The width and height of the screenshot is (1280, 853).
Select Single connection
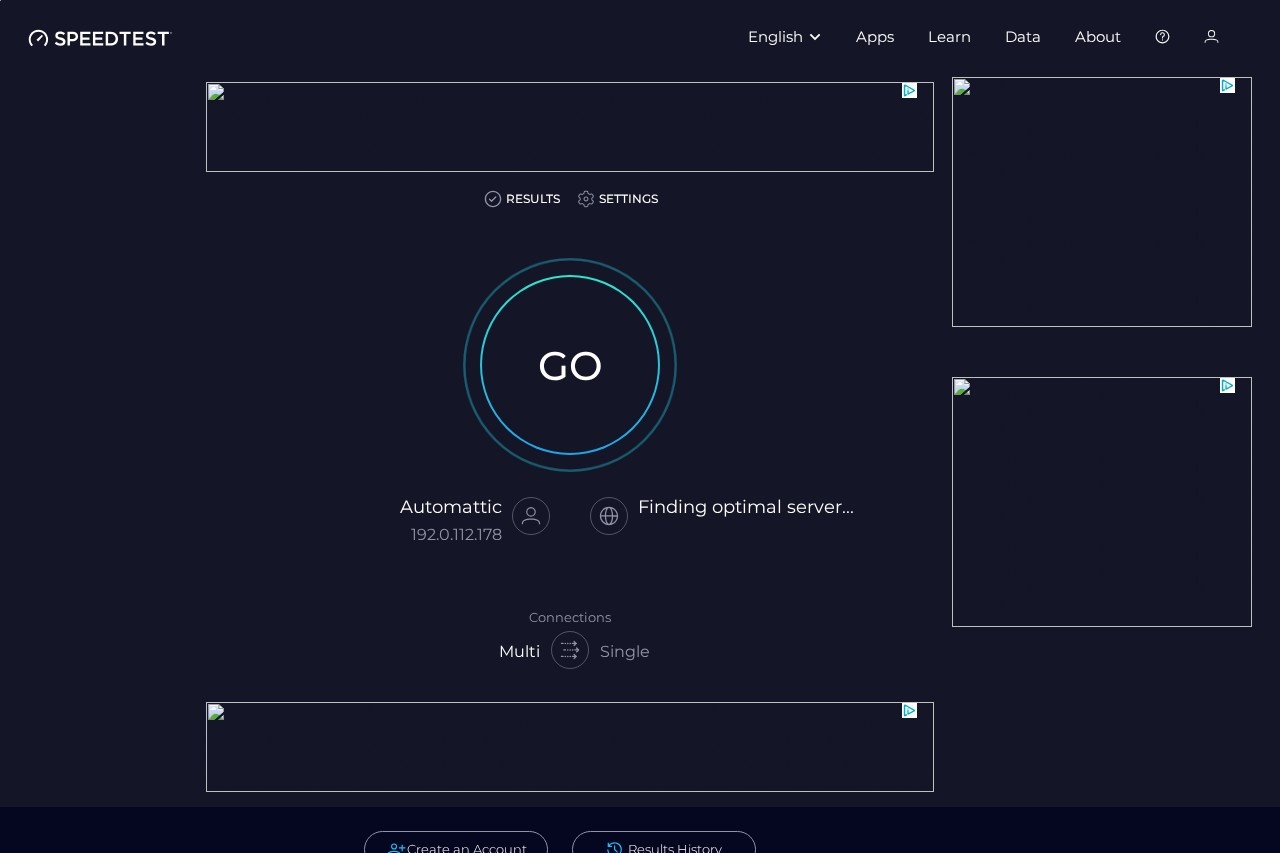point(625,652)
